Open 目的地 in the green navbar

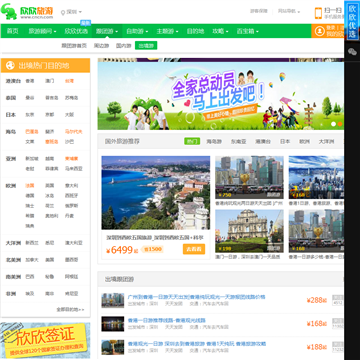coord(195,31)
